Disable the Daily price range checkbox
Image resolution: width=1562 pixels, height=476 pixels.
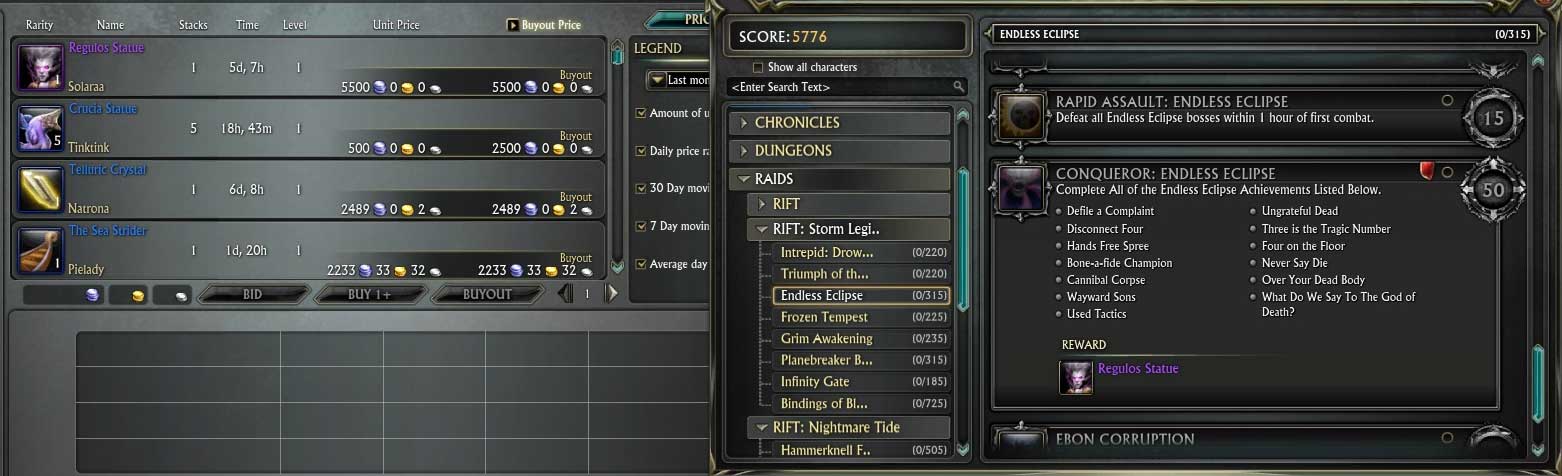[641, 151]
